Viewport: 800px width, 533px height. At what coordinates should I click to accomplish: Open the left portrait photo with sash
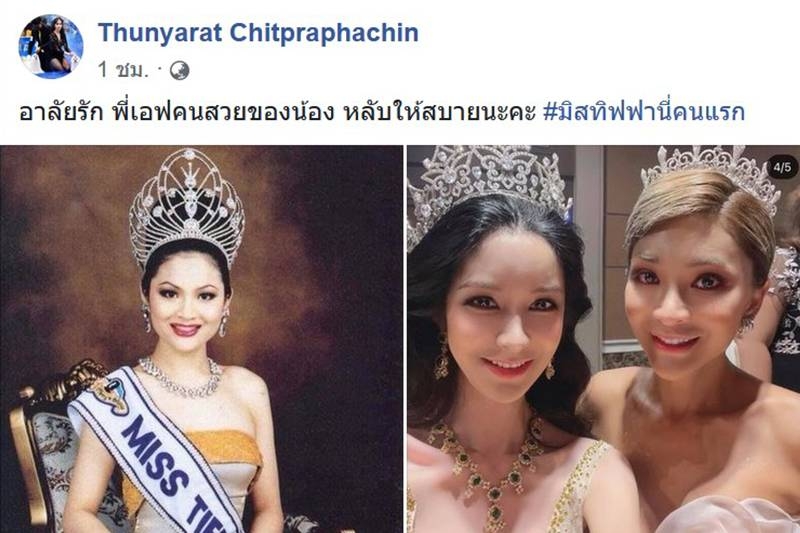click(x=202, y=339)
